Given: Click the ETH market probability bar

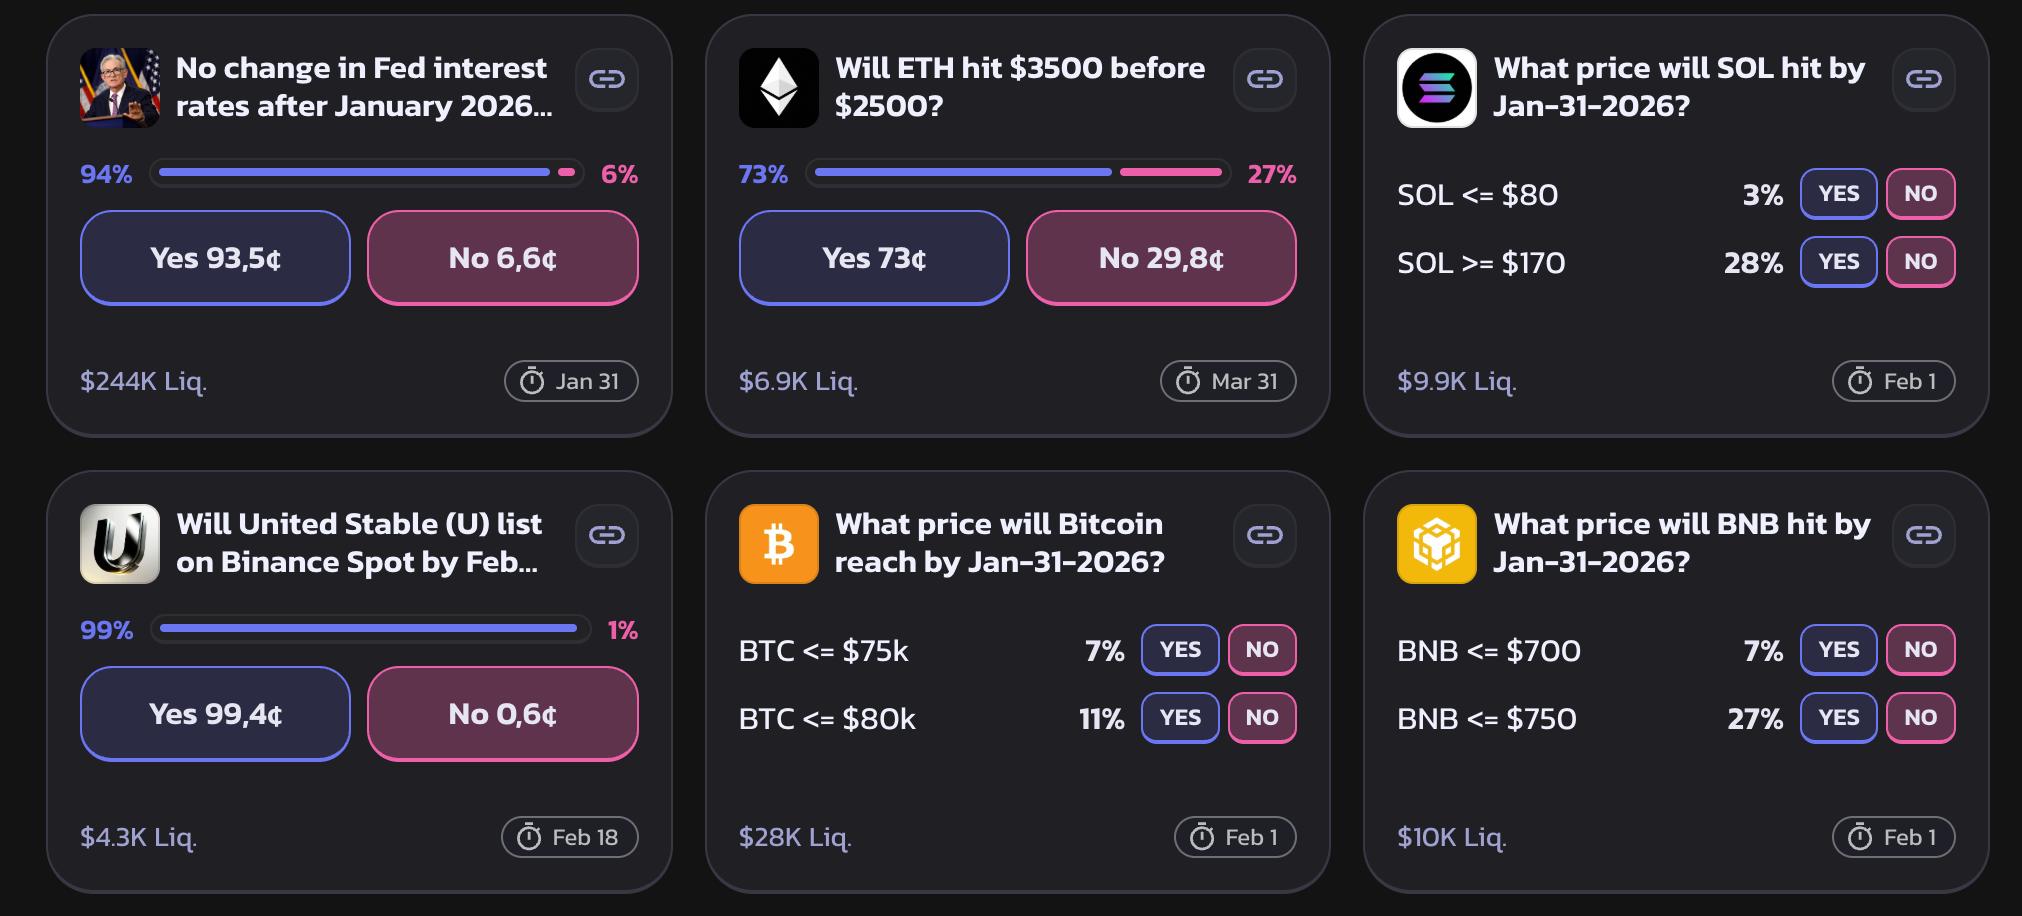Looking at the screenshot, I should [1017, 173].
